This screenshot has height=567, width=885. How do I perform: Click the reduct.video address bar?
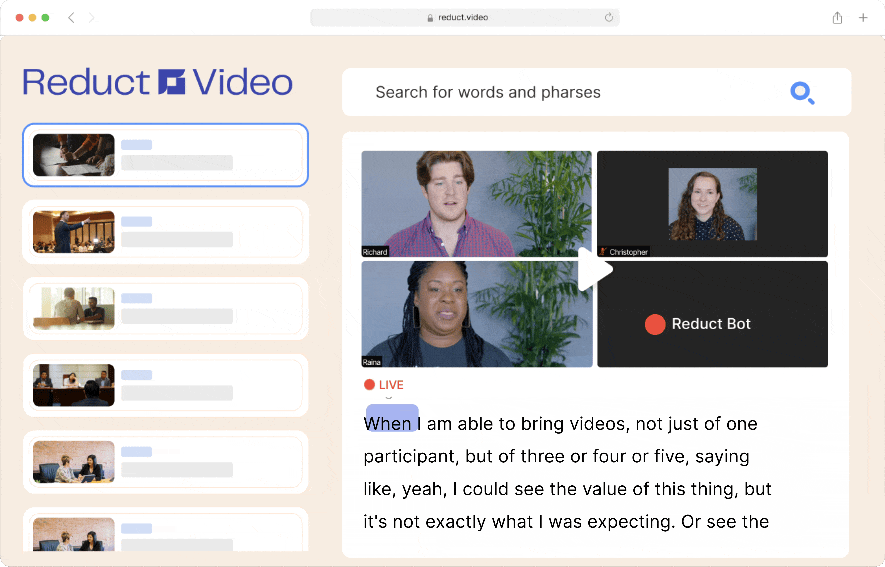[464, 18]
